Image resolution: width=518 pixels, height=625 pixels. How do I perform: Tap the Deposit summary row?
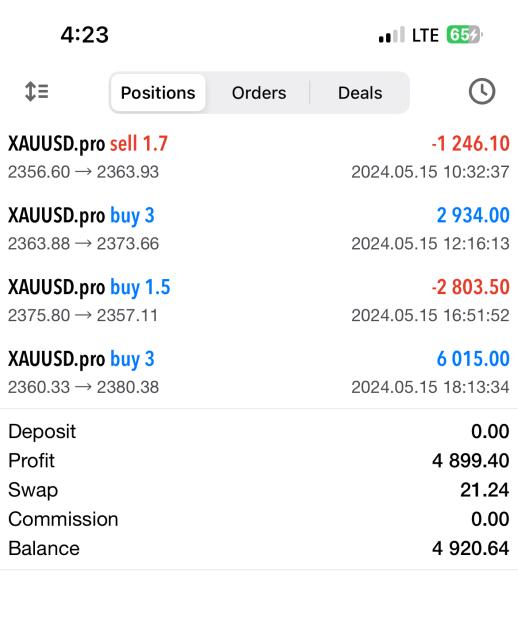coord(259,432)
